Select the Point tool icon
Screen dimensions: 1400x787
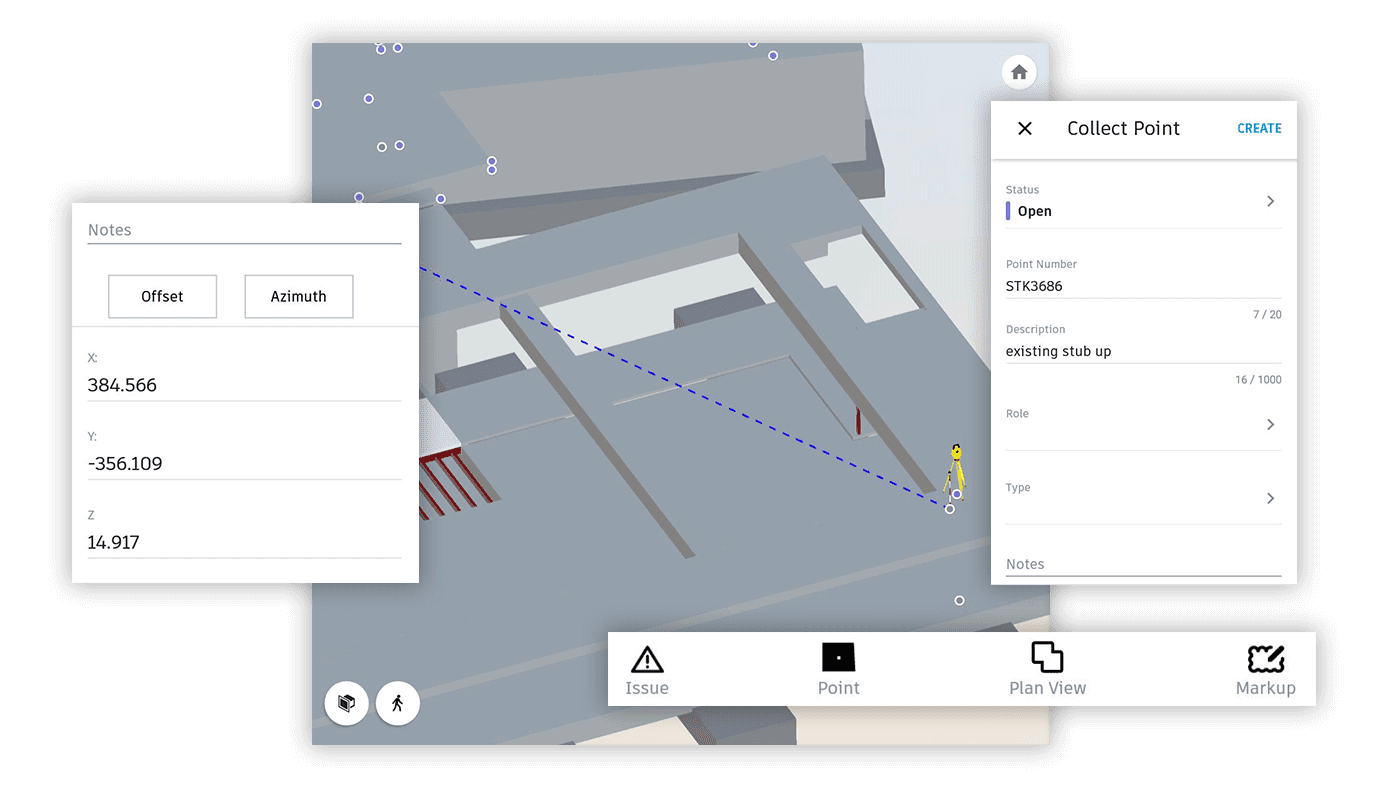pos(838,658)
